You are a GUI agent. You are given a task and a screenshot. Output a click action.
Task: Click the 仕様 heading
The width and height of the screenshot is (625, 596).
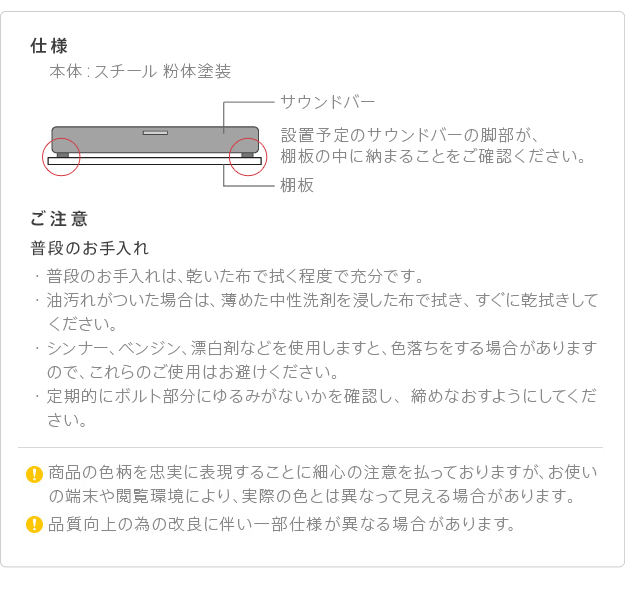[49, 46]
